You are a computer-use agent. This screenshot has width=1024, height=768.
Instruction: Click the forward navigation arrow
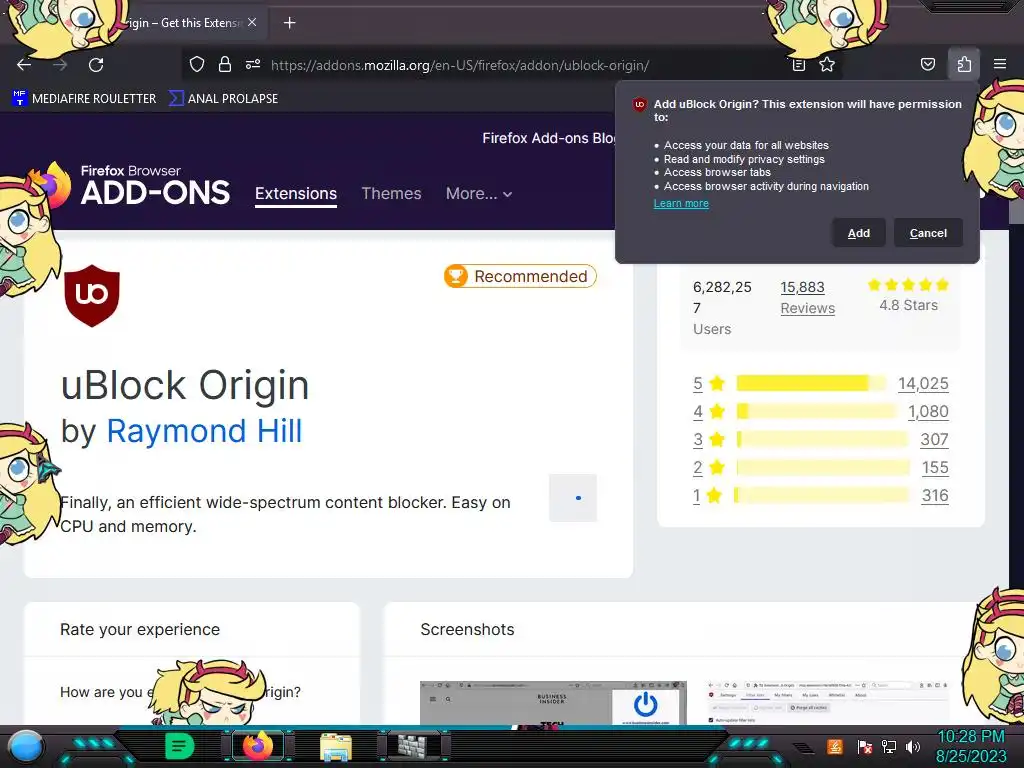(x=60, y=65)
